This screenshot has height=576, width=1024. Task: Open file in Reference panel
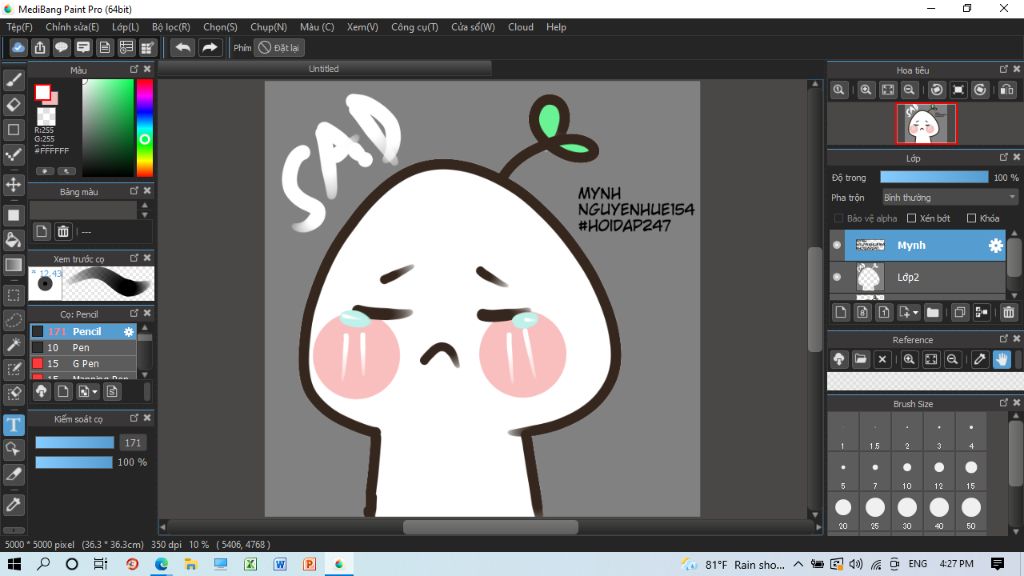click(x=861, y=359)
